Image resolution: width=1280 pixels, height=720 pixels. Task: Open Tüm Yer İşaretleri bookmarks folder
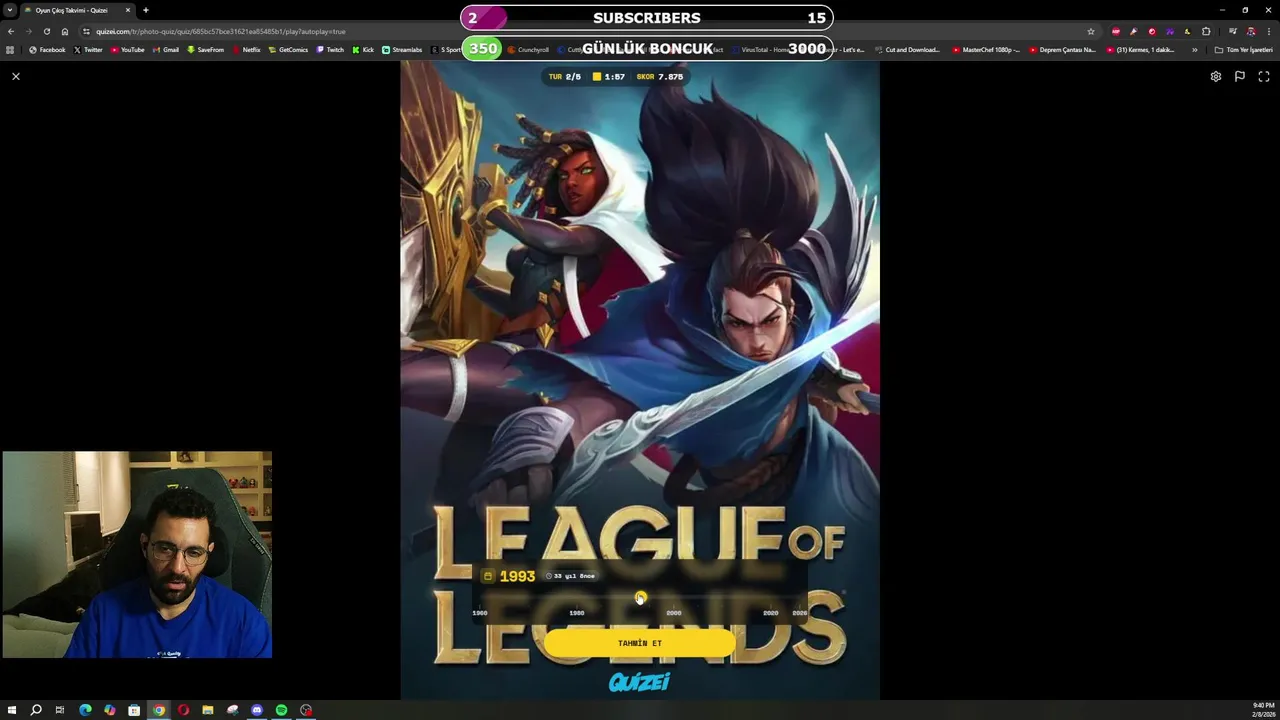click(x=1243, y=50)
